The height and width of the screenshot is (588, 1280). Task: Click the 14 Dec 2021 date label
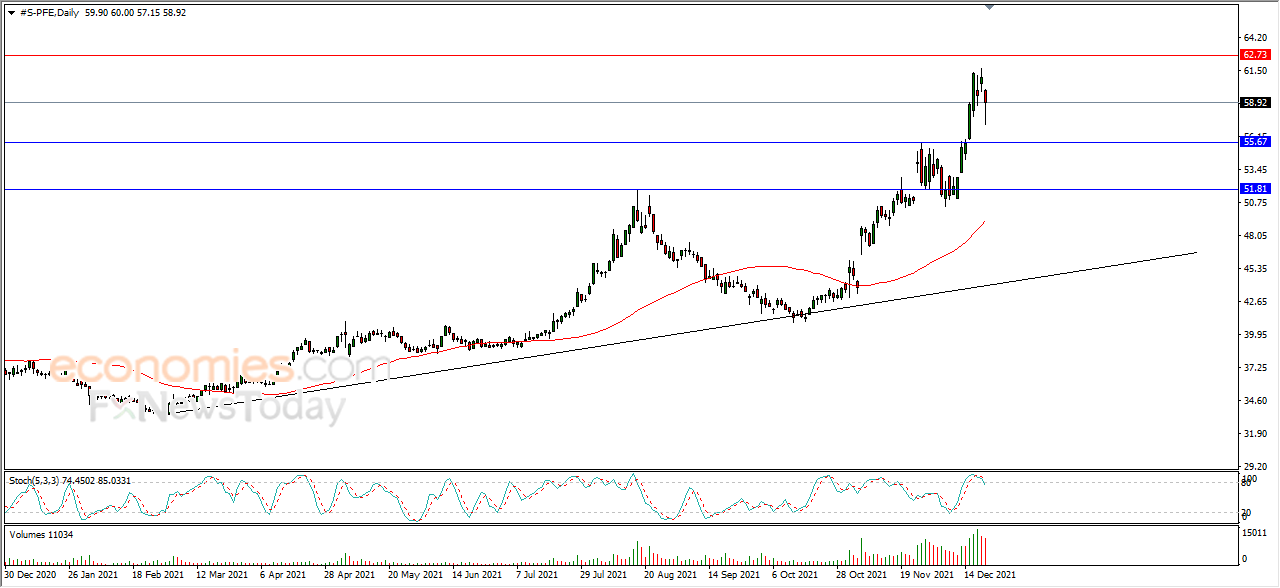tap(990, 576)
